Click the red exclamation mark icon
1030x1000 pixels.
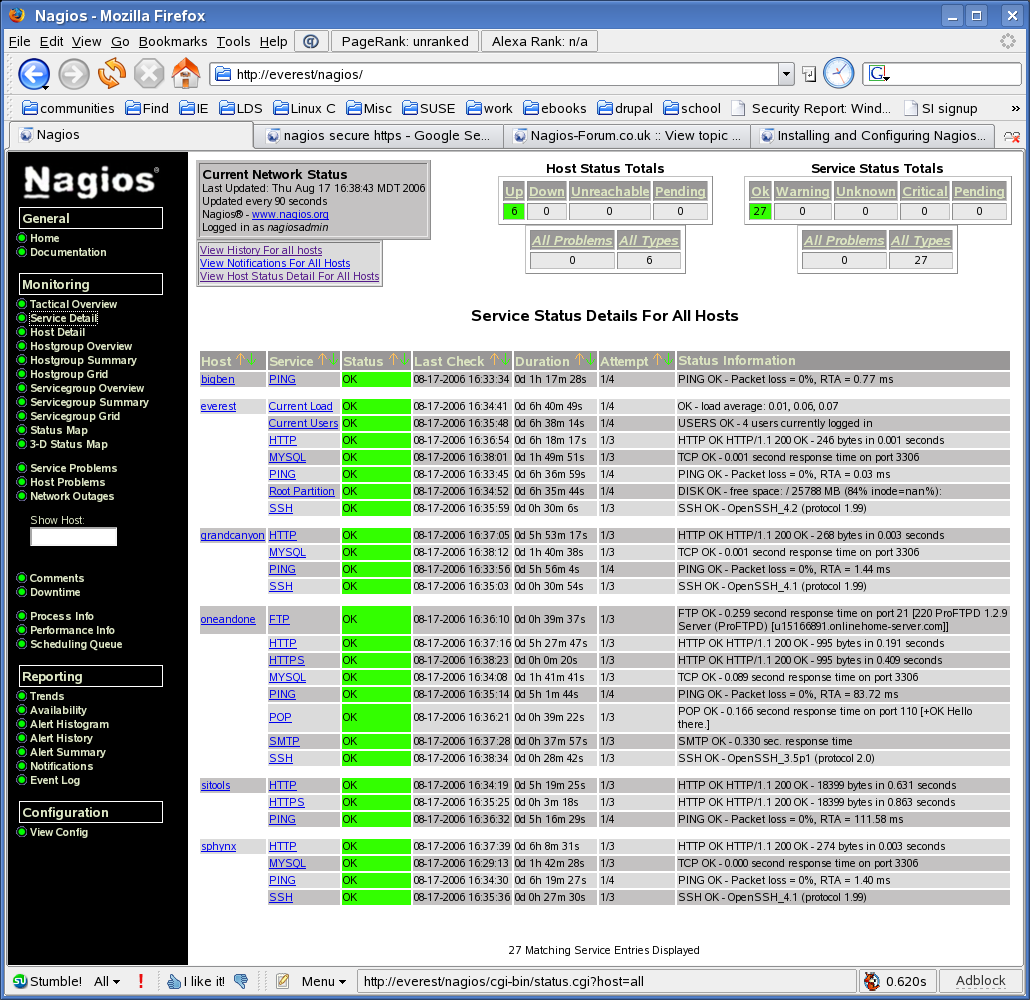point(141,981)
